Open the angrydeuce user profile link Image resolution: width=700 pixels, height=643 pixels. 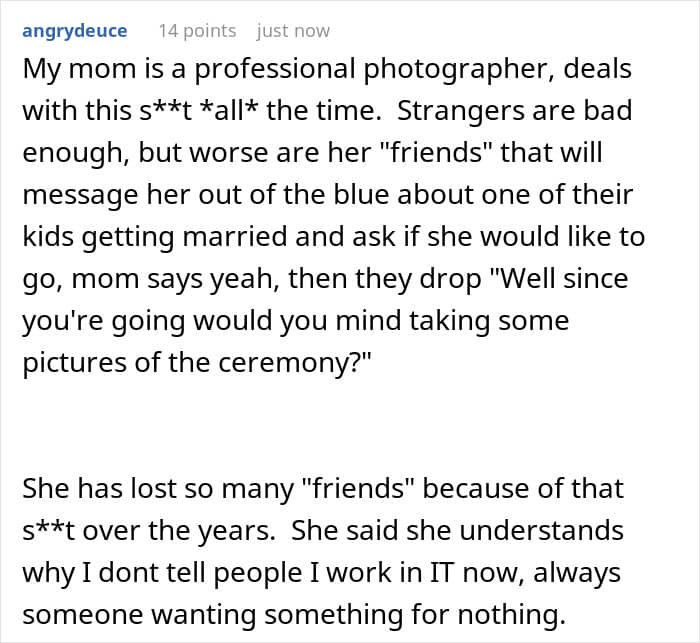tap(75, 31)
